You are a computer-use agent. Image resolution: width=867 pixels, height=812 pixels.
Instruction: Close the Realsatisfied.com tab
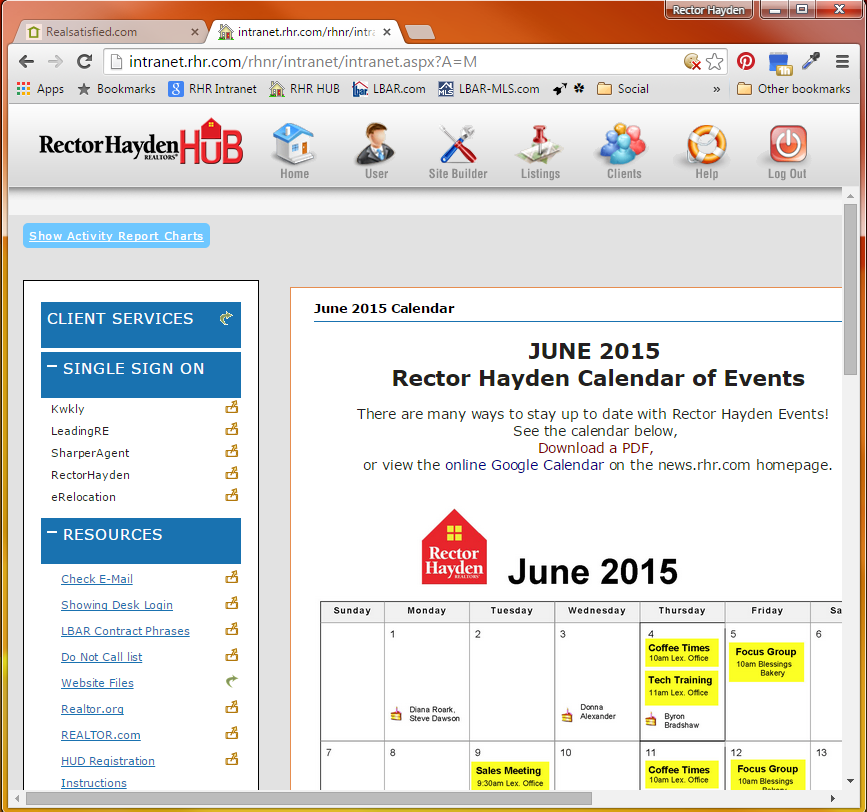coord(195,32)
